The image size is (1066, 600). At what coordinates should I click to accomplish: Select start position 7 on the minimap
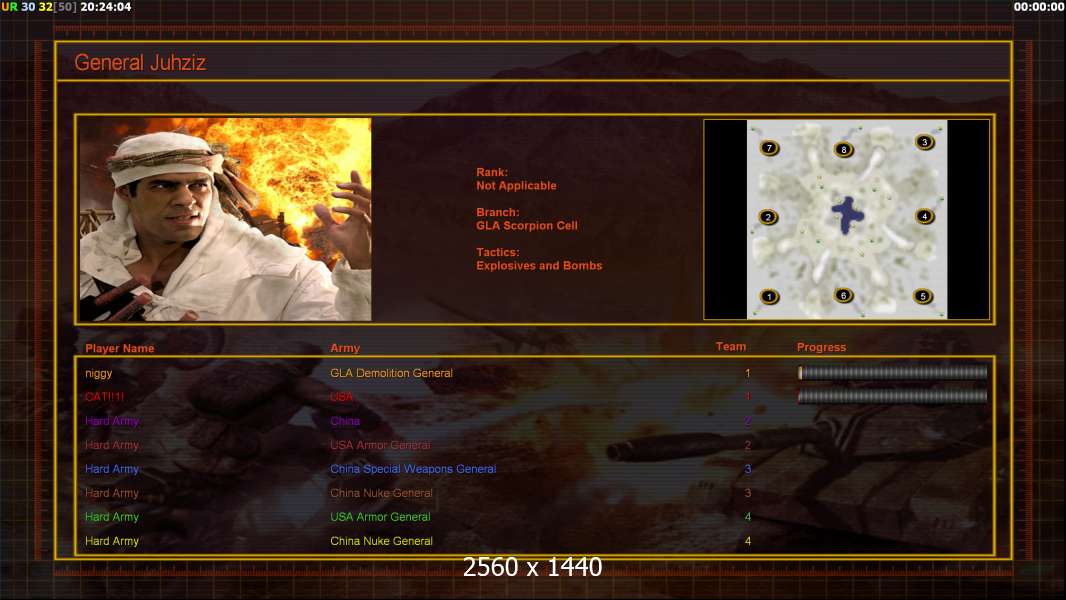pos(769,147)
